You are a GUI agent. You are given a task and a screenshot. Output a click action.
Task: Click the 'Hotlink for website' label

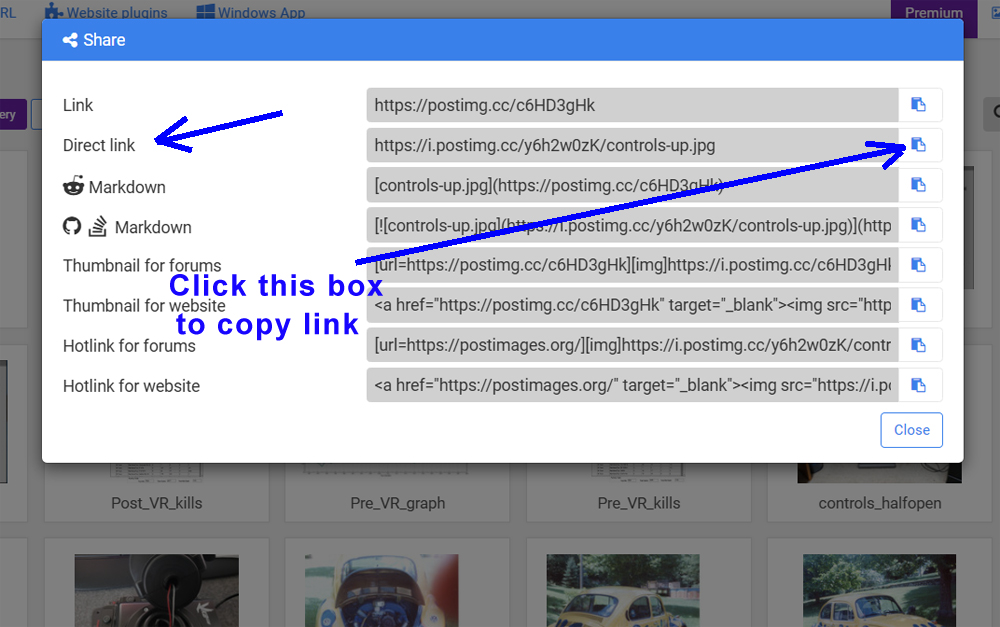(131, 386)
